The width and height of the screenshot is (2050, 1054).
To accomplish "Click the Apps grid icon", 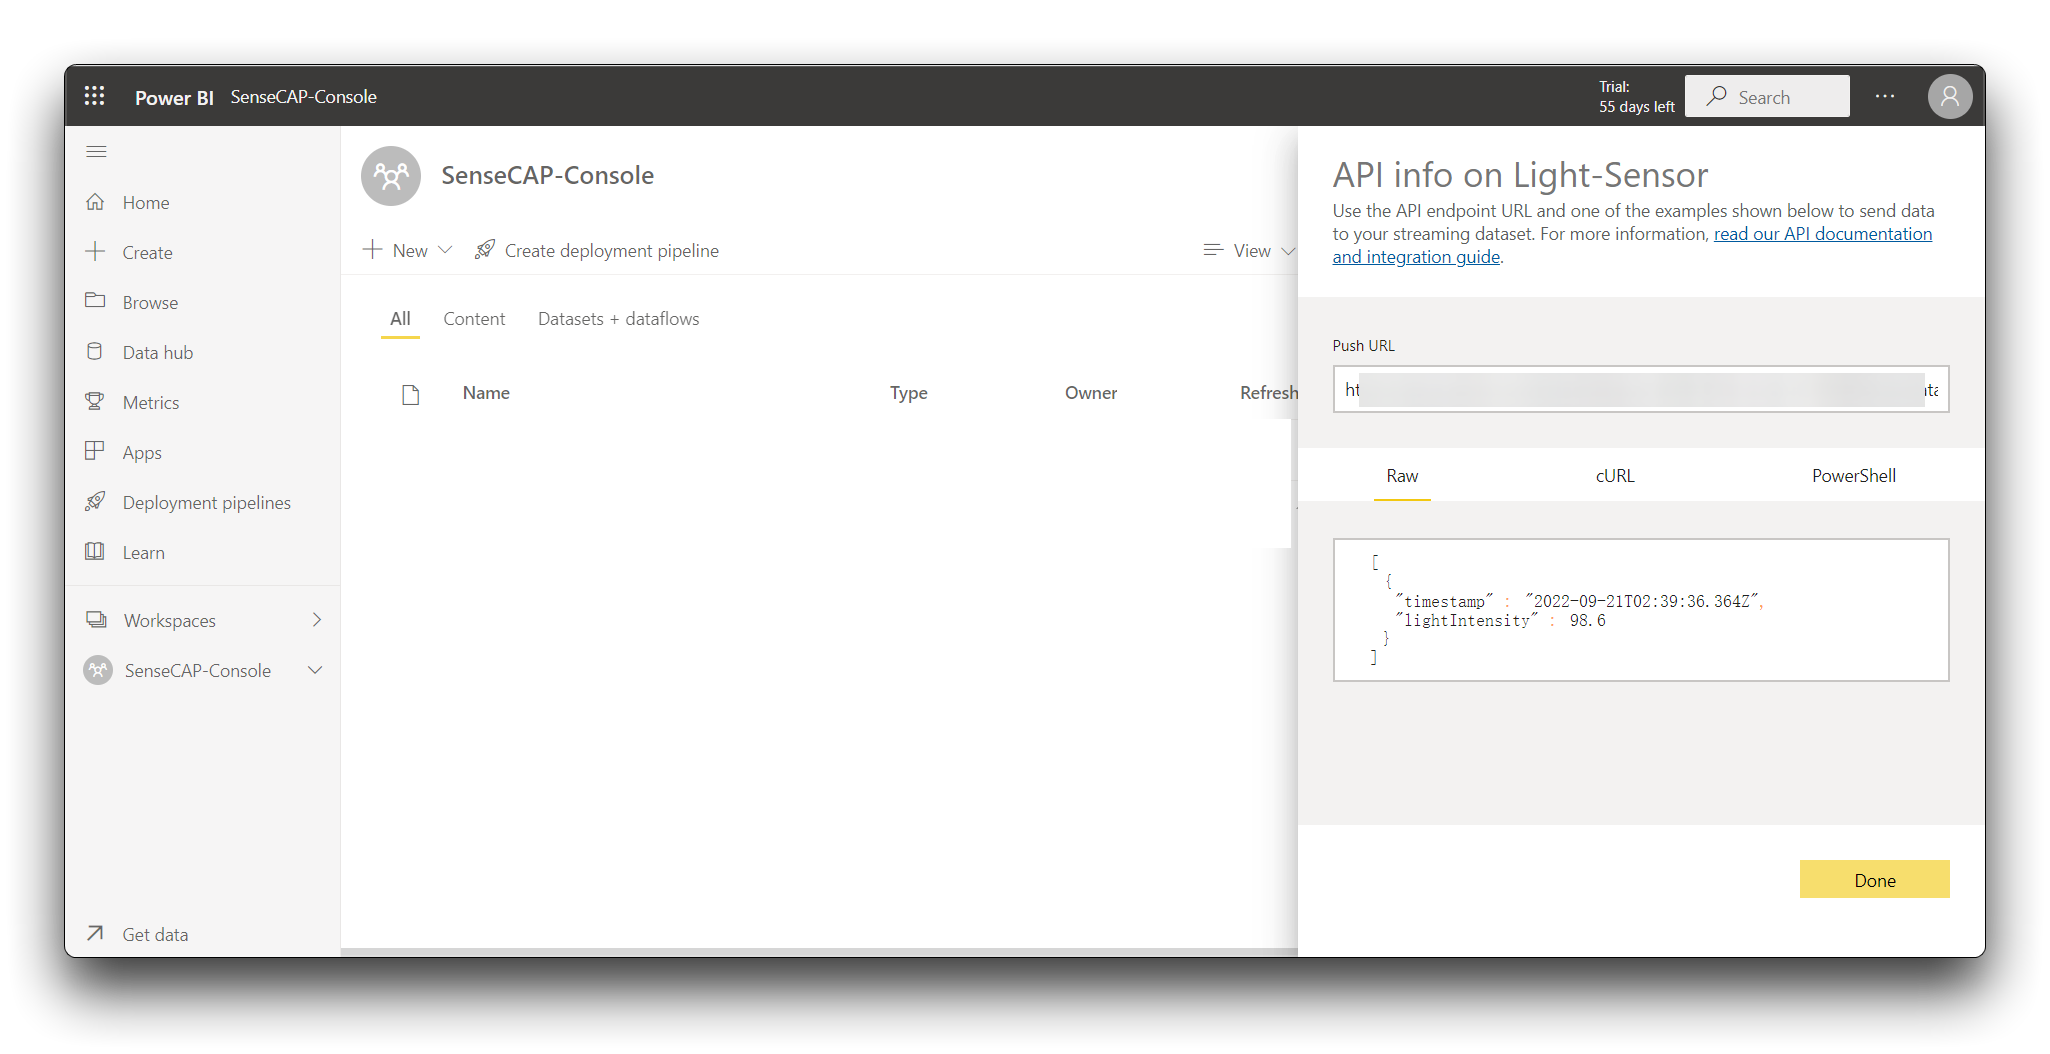I will coord(95,451).
